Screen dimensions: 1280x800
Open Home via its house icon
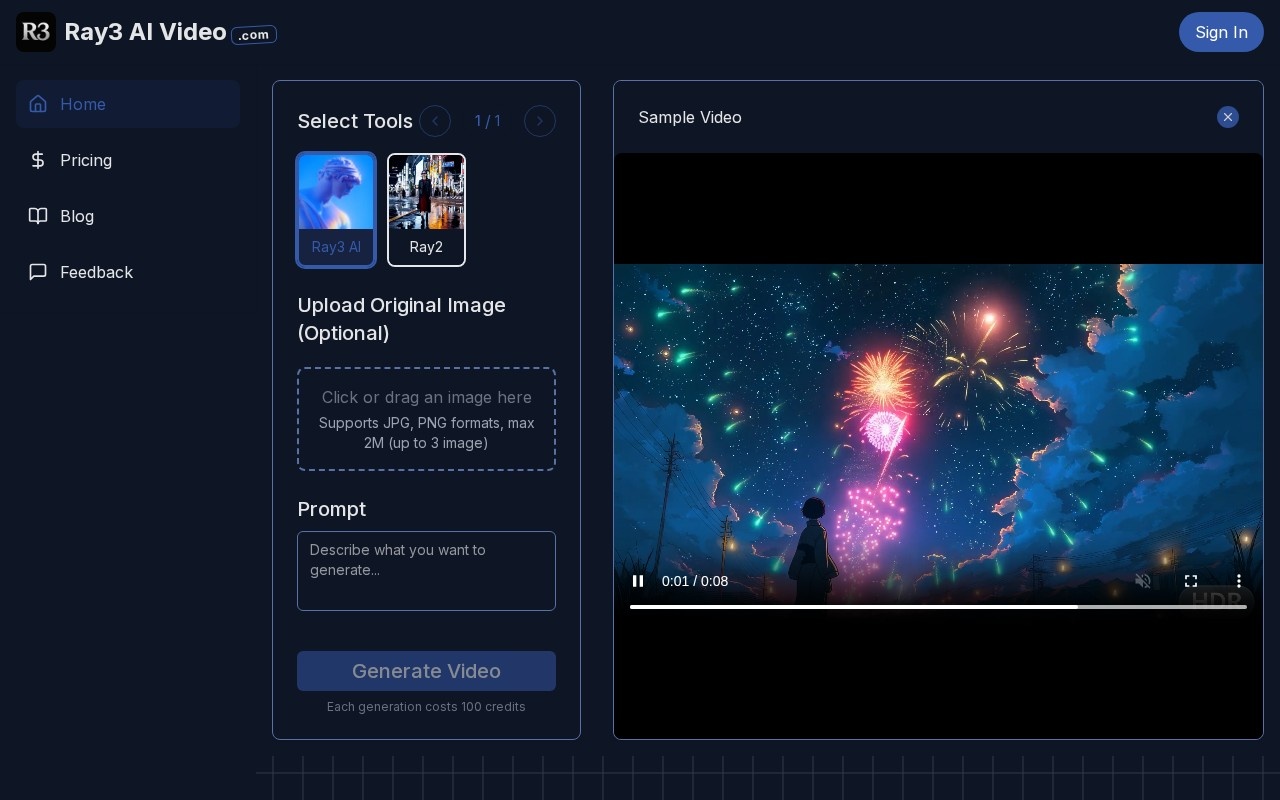(38, 104)
